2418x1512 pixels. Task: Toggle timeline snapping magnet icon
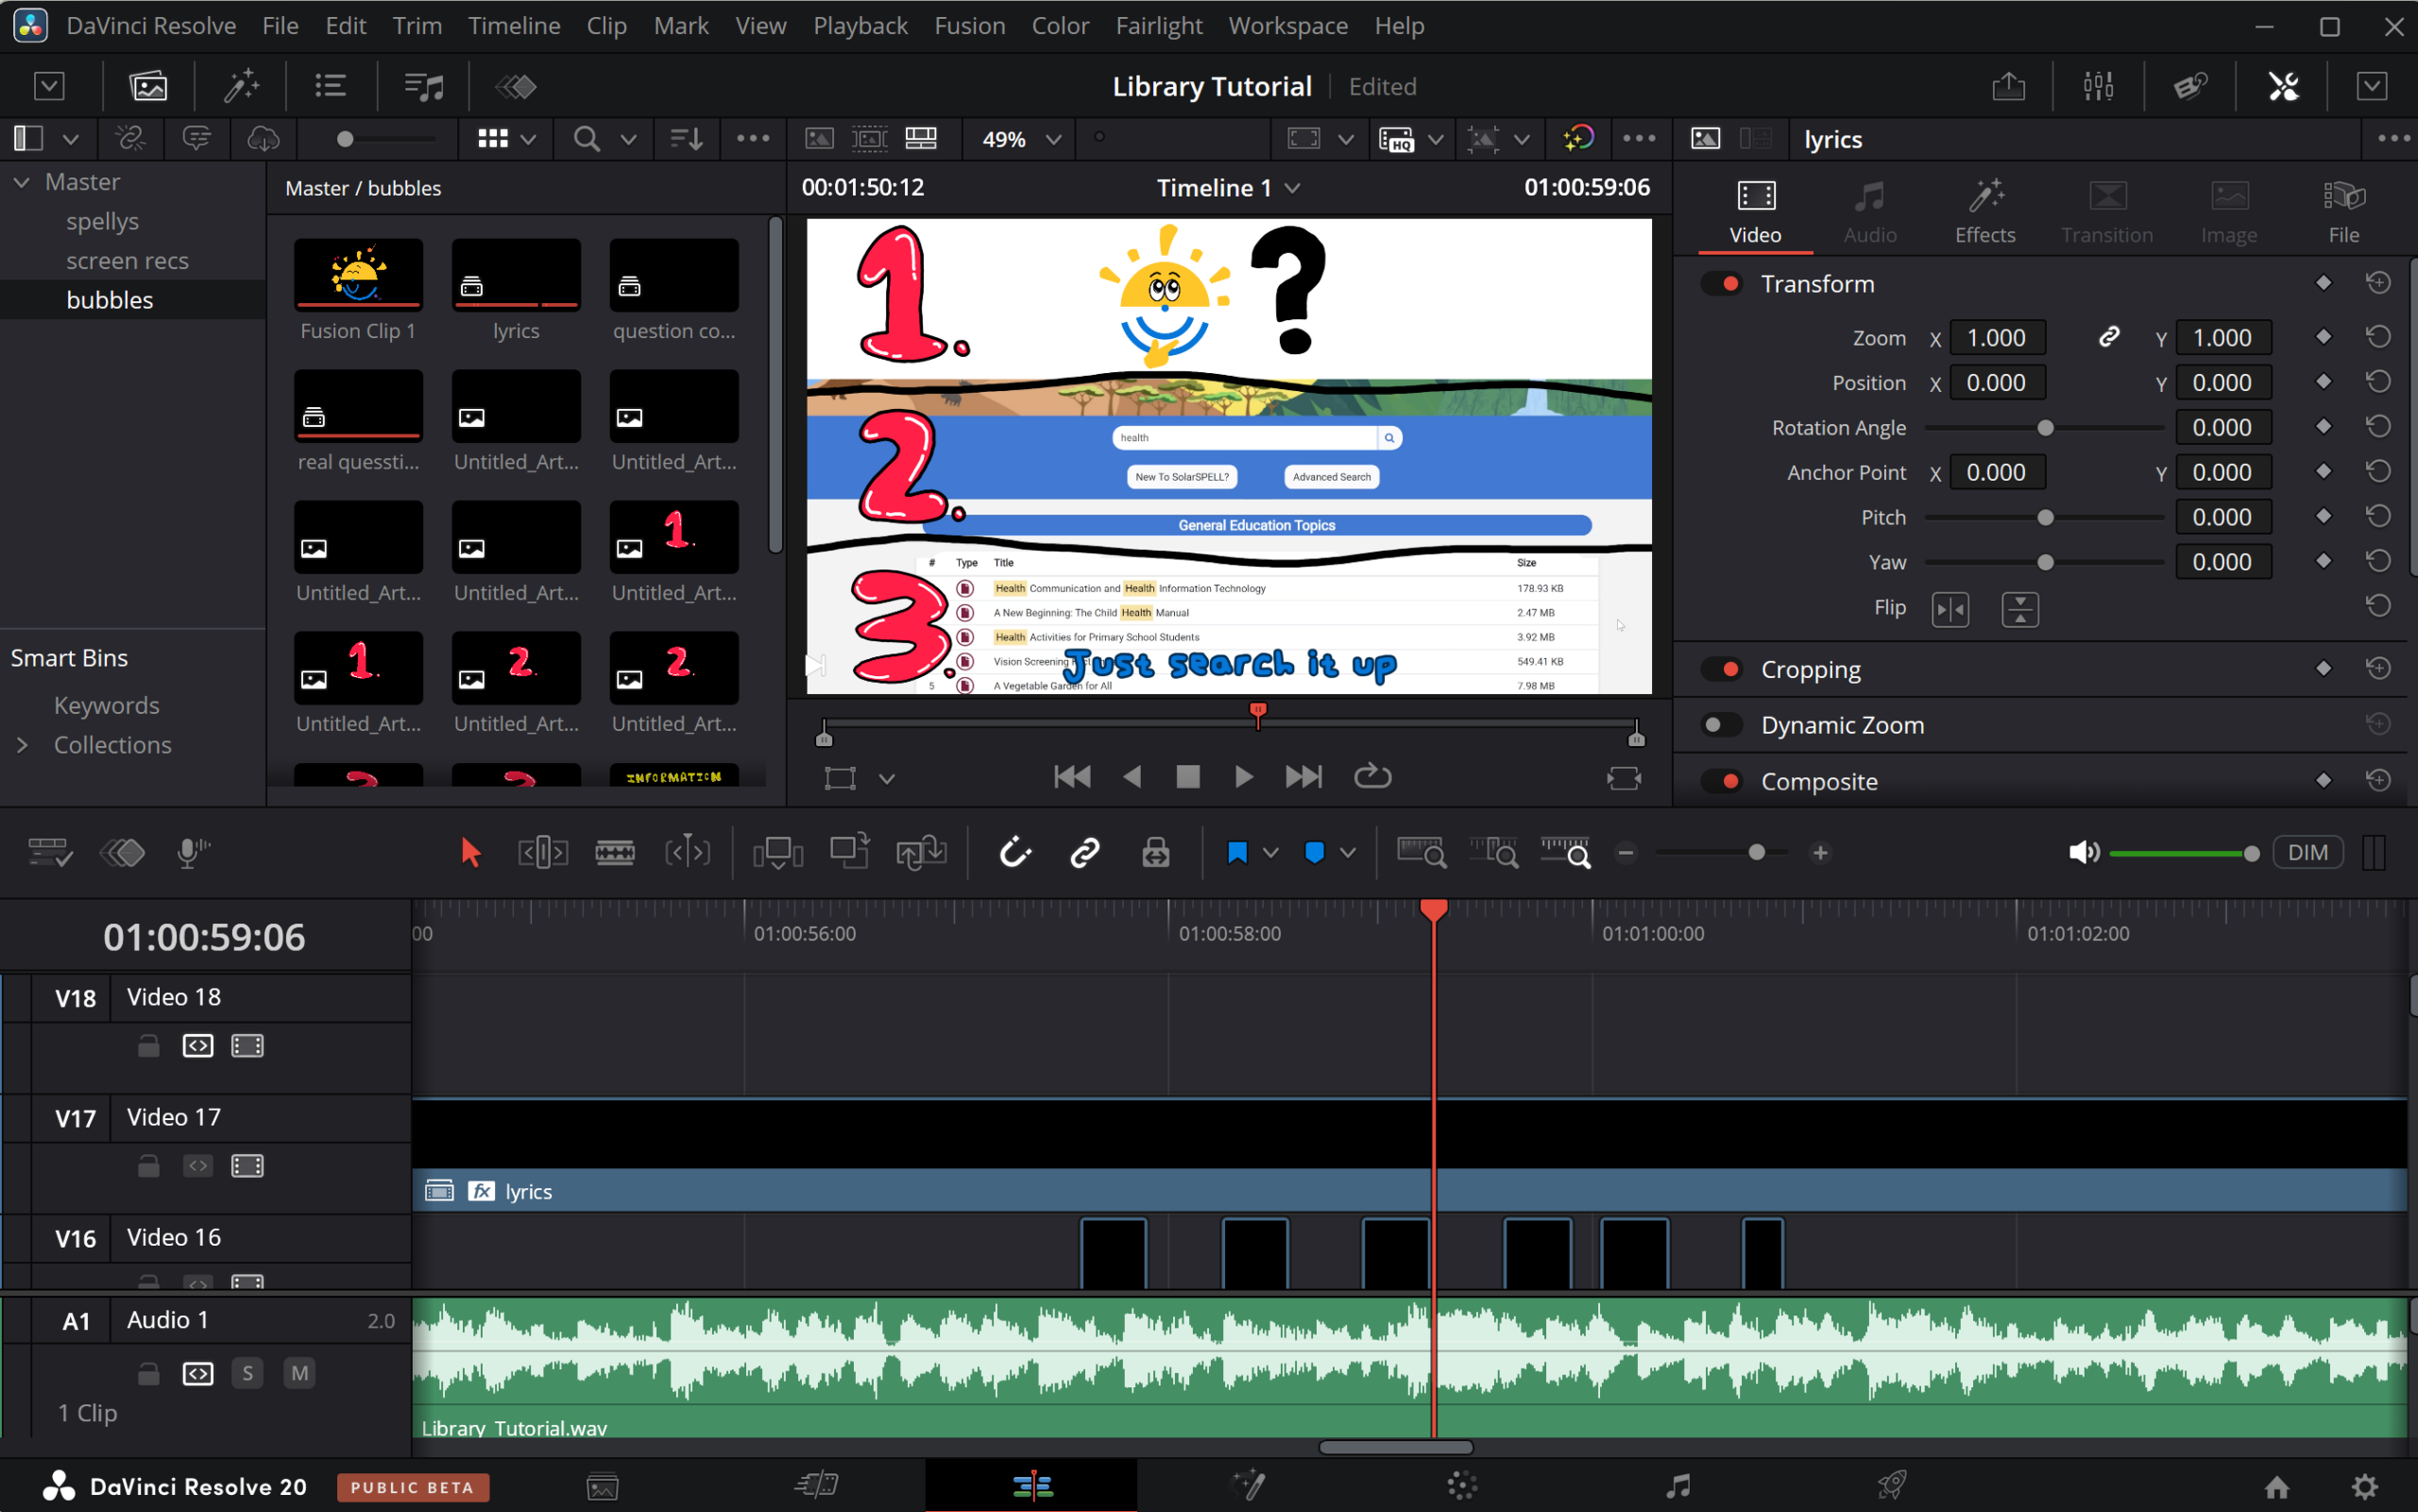[x=1014, y=853]
